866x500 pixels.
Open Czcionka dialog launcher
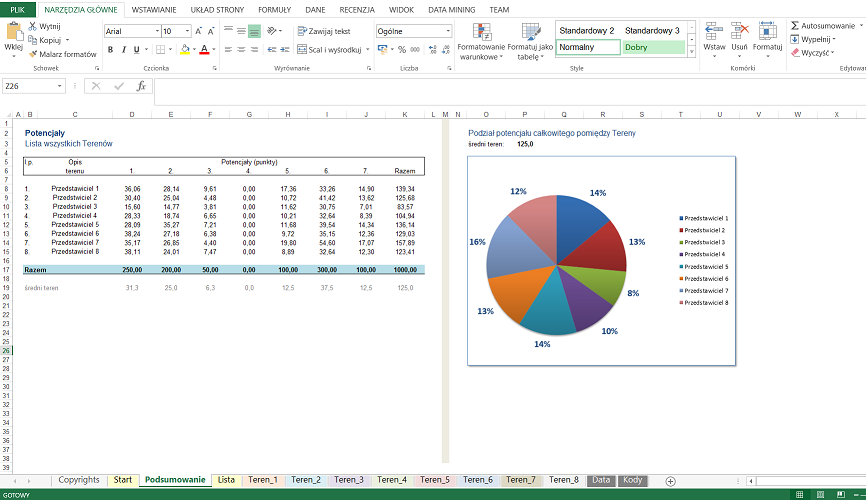(x=214, y=69)
